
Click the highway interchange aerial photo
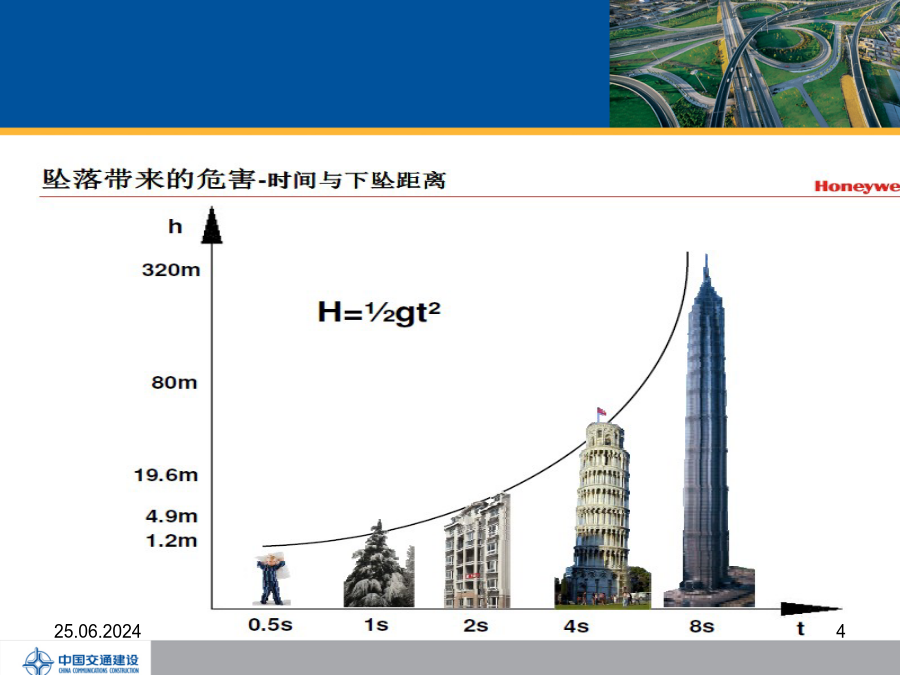(x=755, y=63)
